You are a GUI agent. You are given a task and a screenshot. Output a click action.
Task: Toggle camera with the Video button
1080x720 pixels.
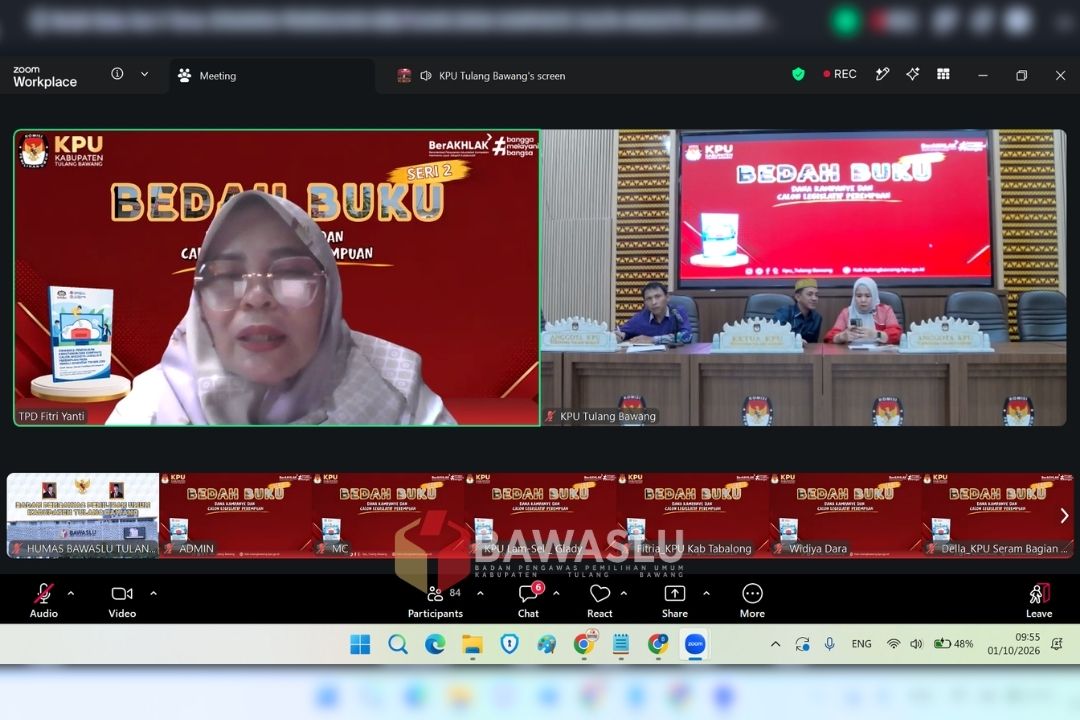122,600
